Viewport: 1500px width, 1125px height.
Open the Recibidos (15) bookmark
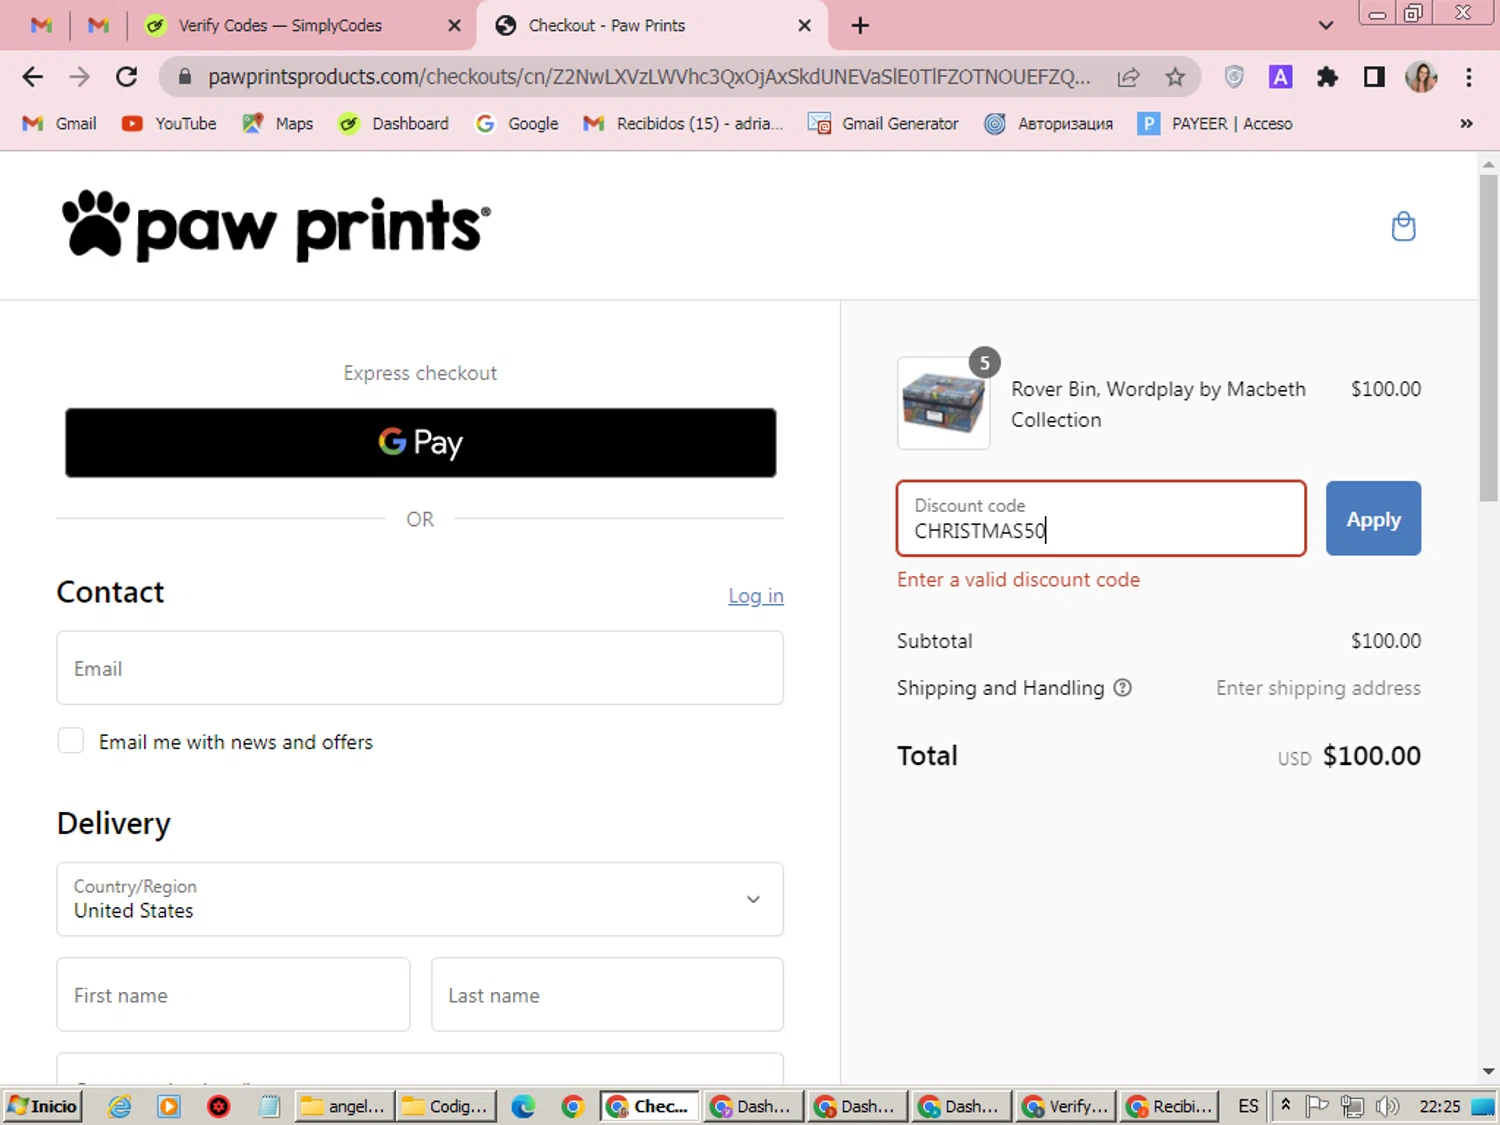pos(683,123)
